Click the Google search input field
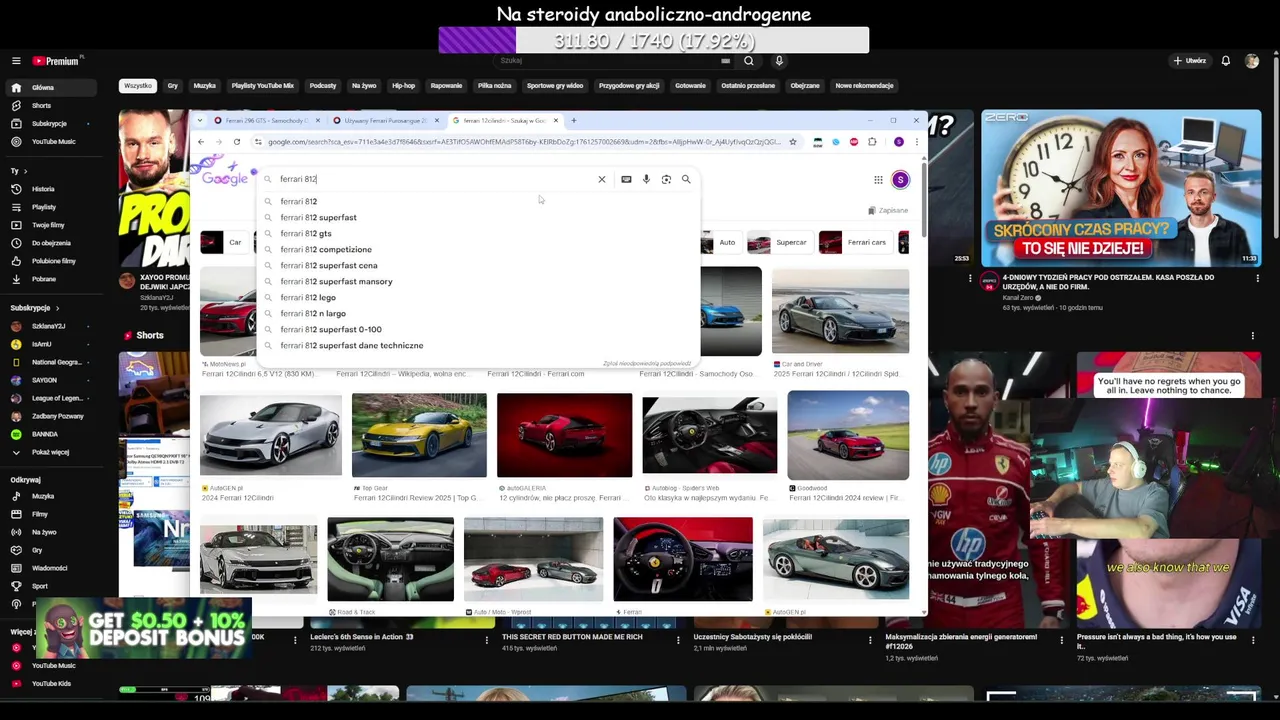 (x=435, y=179)
